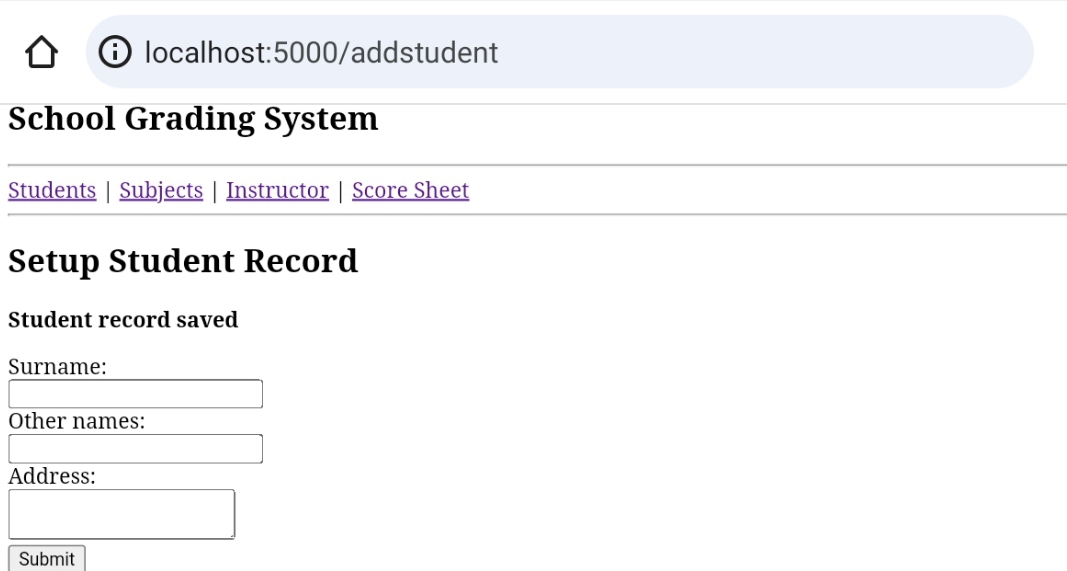Select the 'addstudent' path in address bar

[x=424, y=52]
